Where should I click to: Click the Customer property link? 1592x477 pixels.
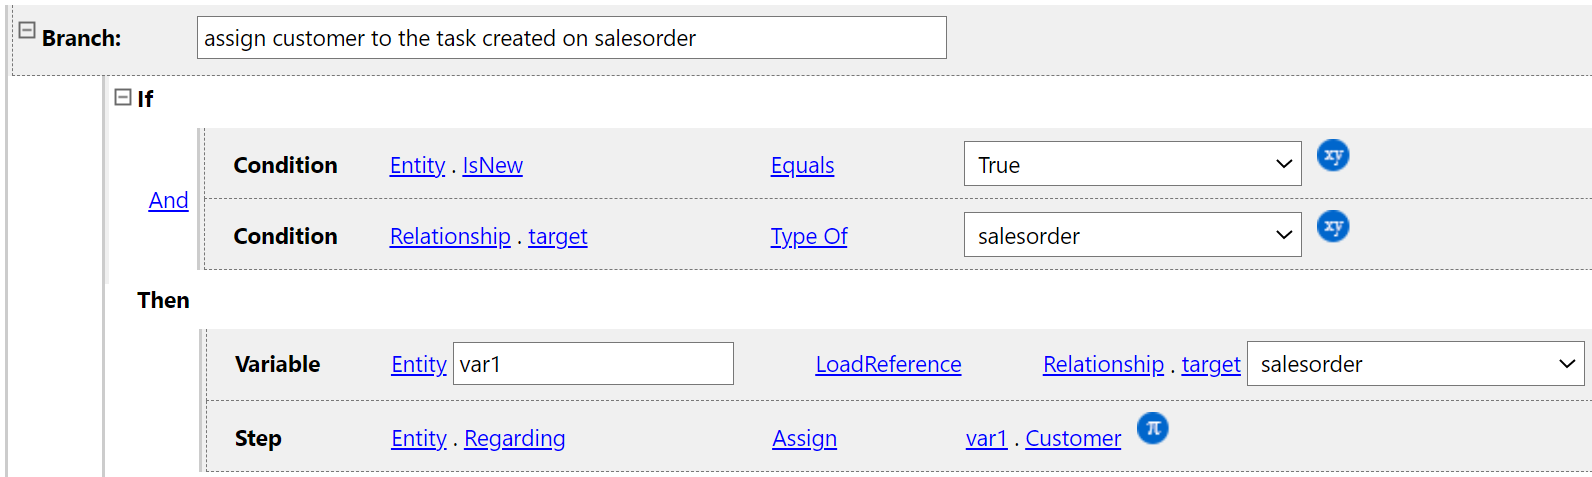[1073, 438]
